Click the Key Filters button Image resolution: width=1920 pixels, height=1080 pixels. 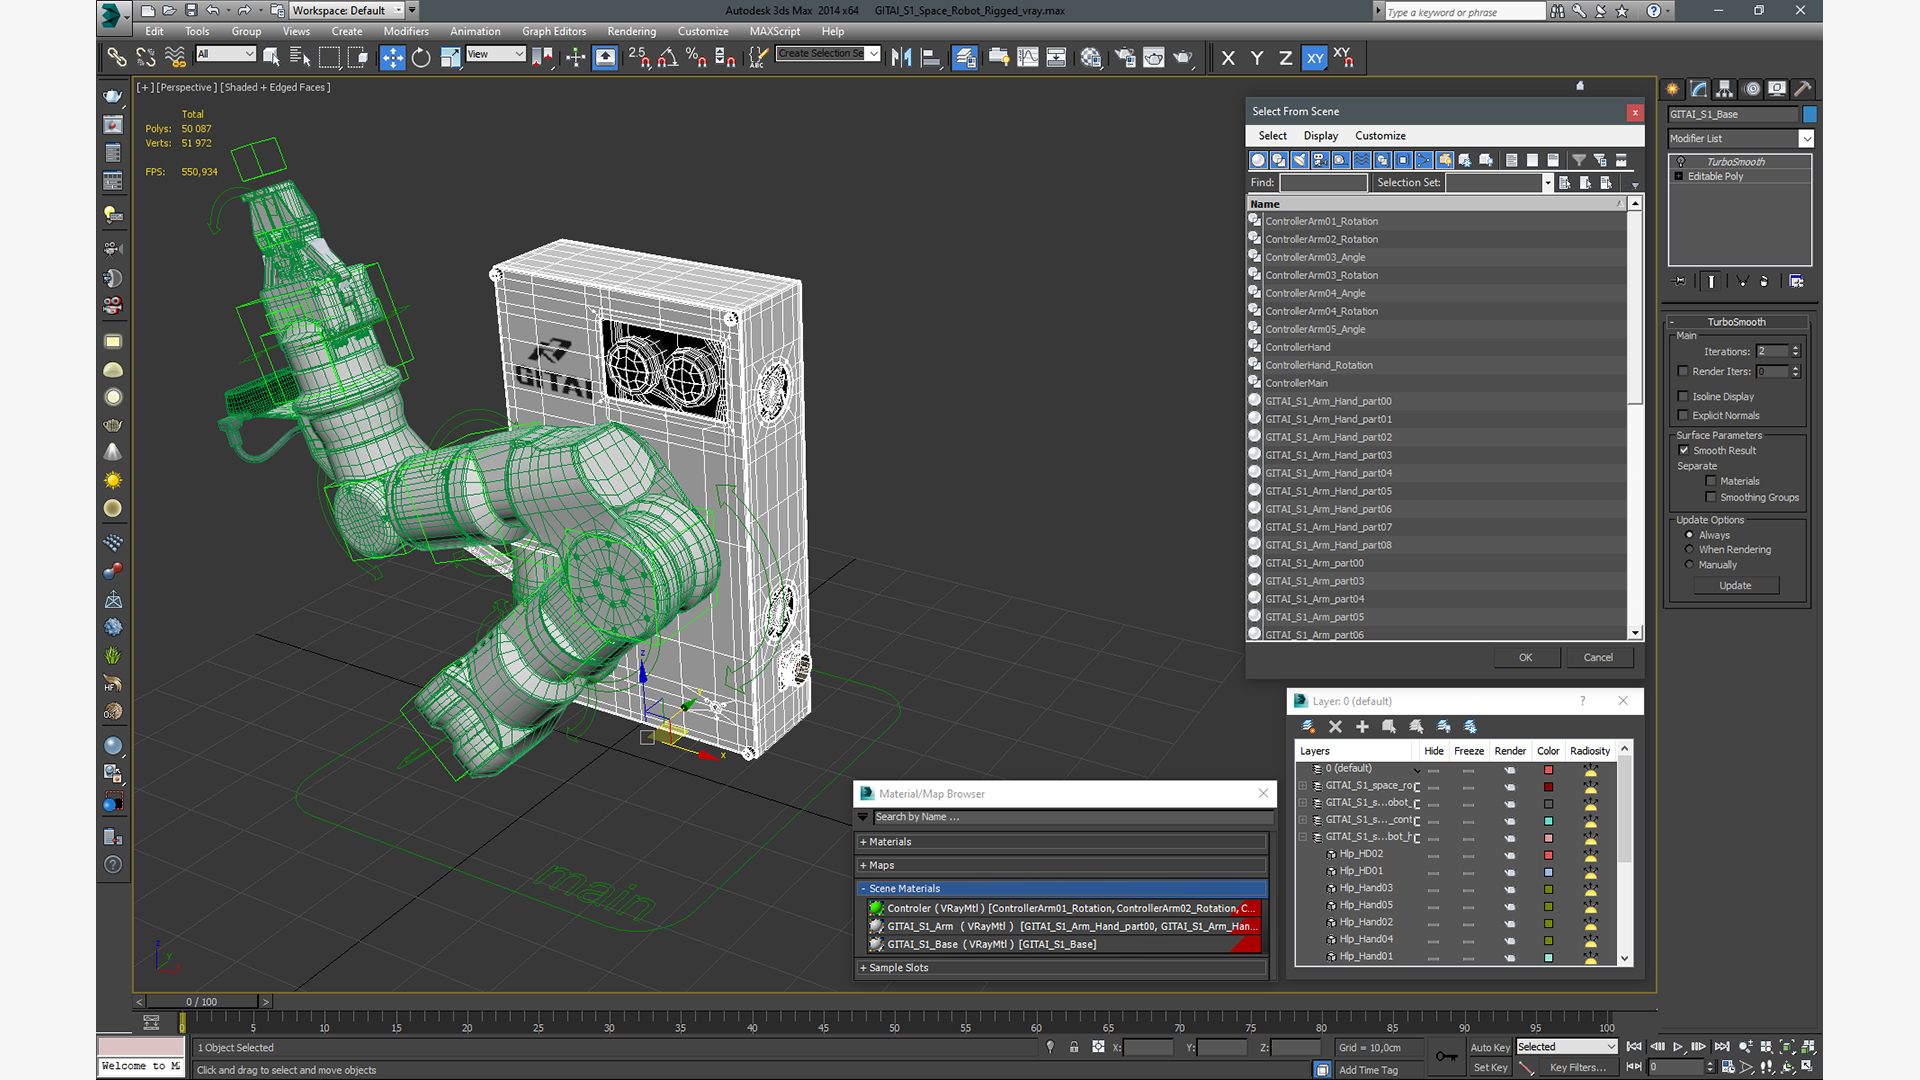tap(1578, 1068)
